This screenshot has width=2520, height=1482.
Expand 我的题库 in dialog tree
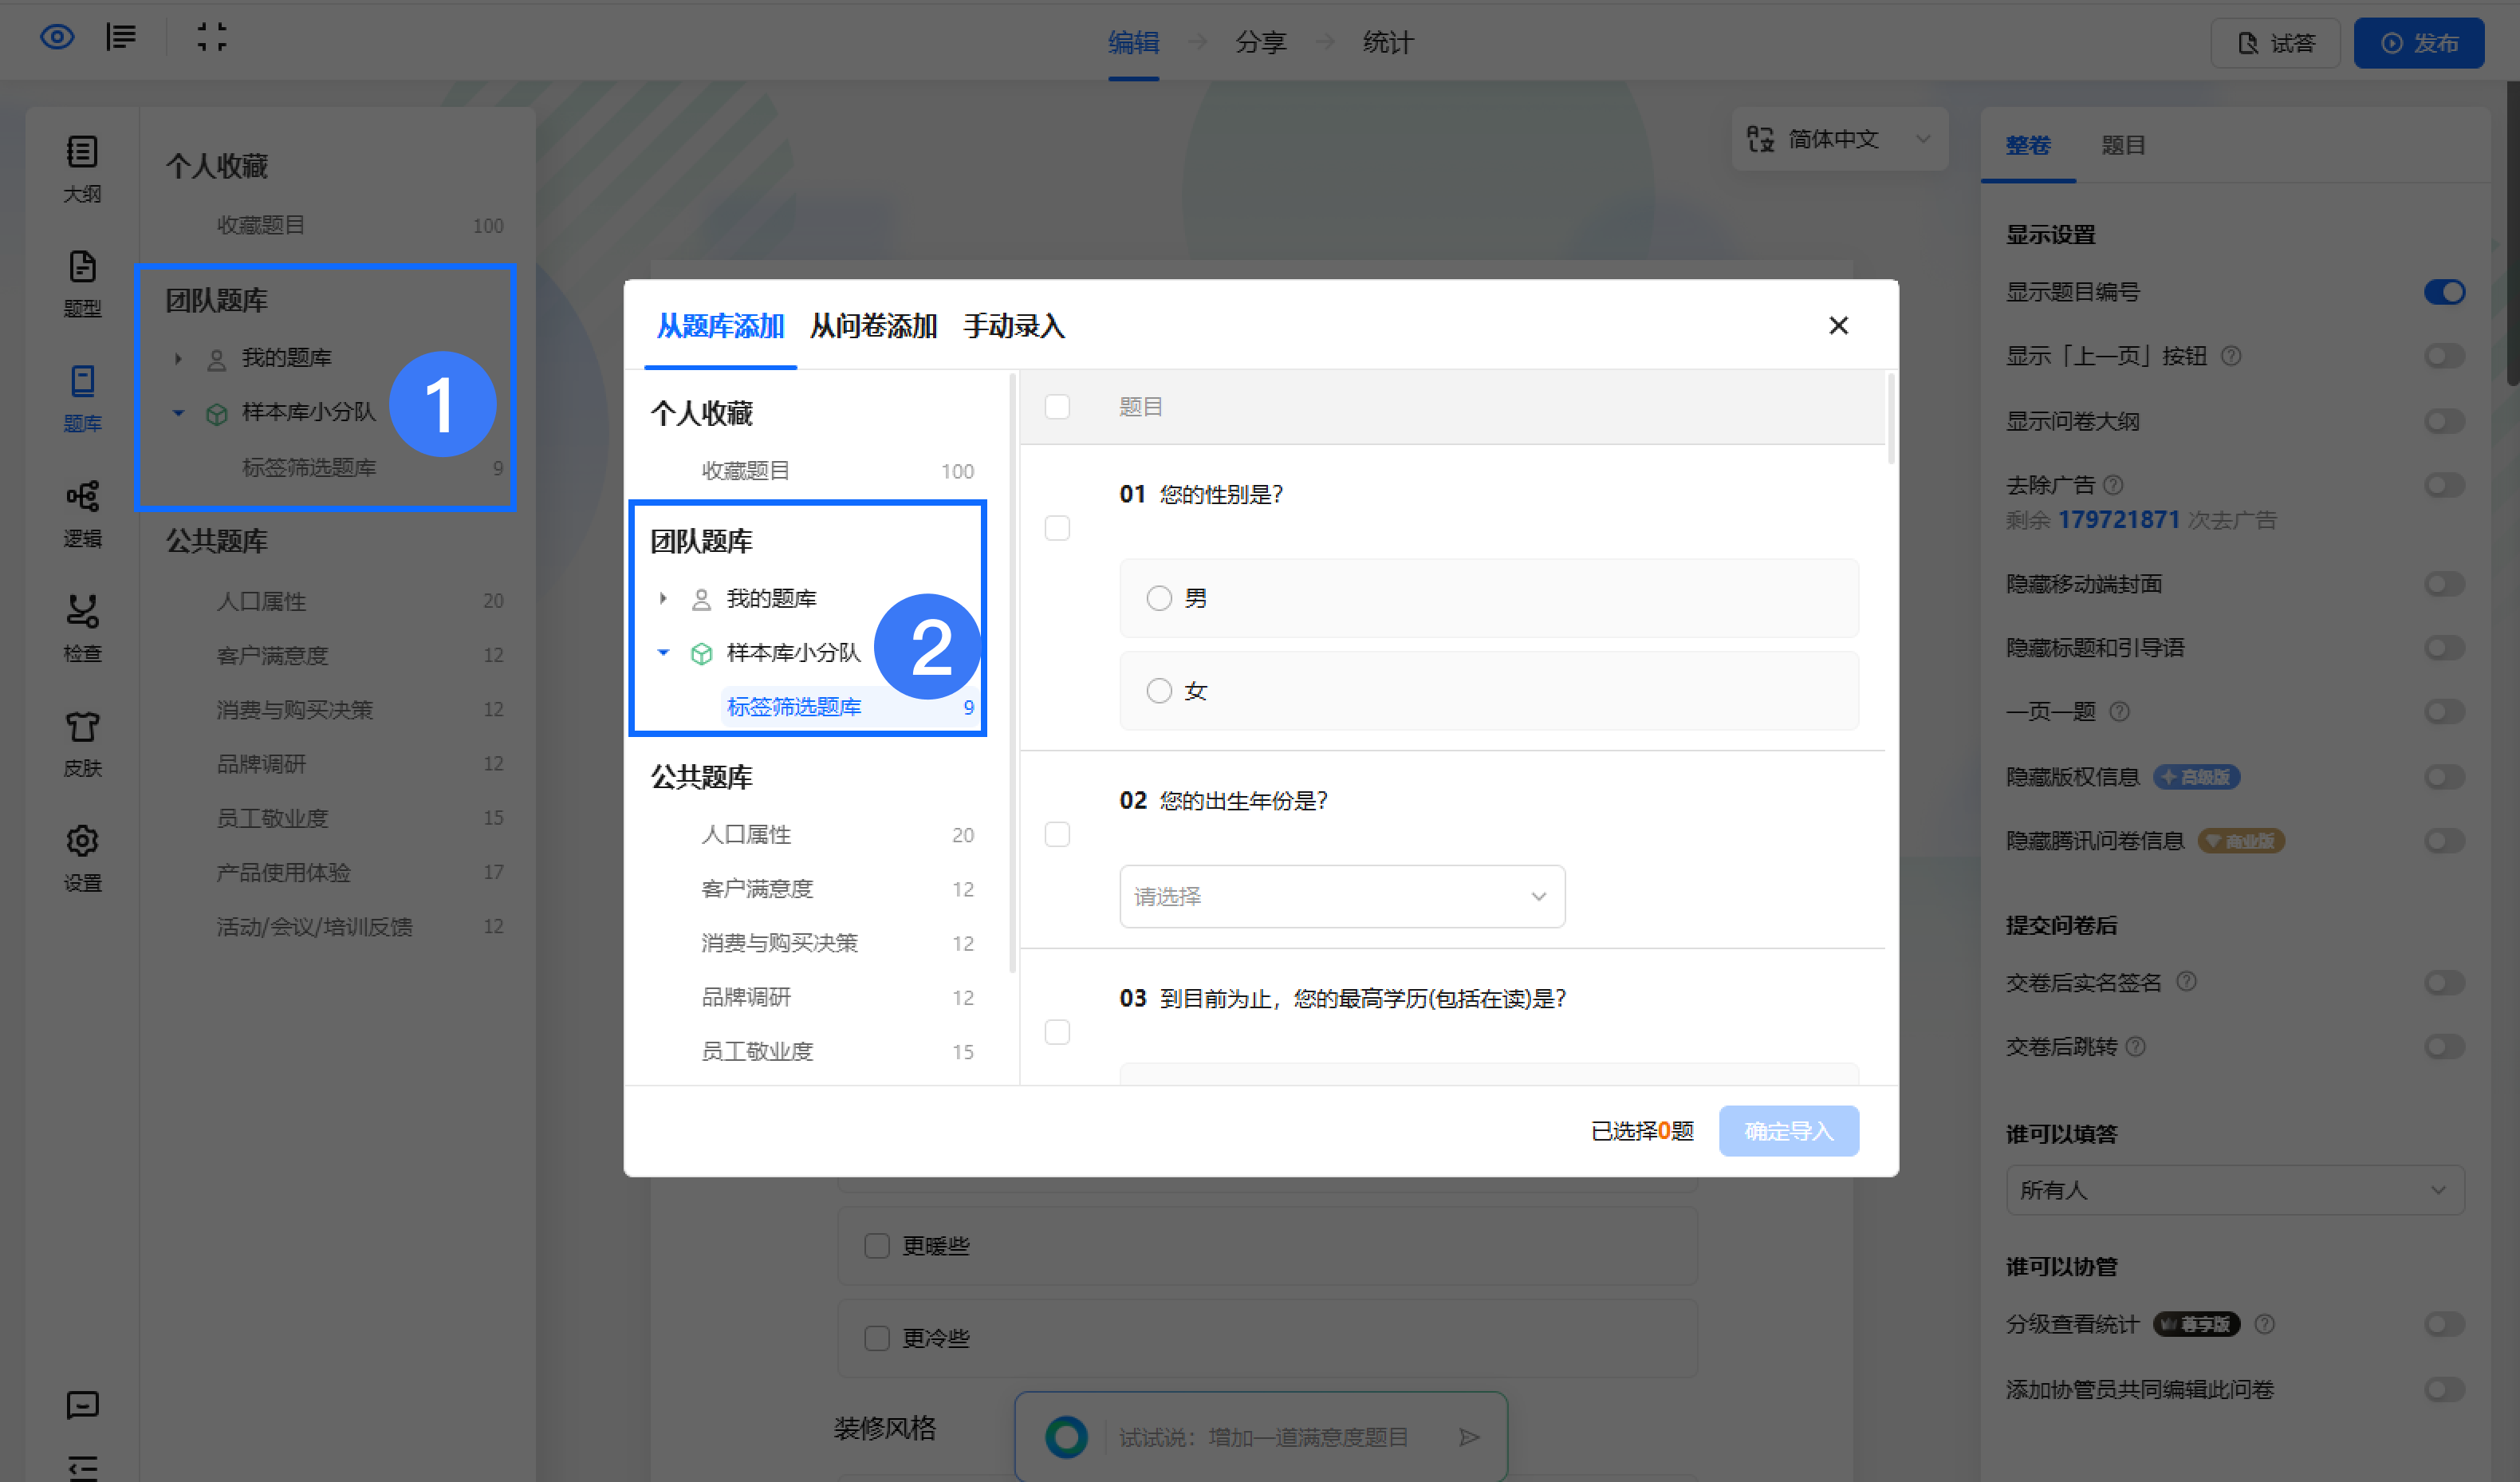(x=663, y=598)
